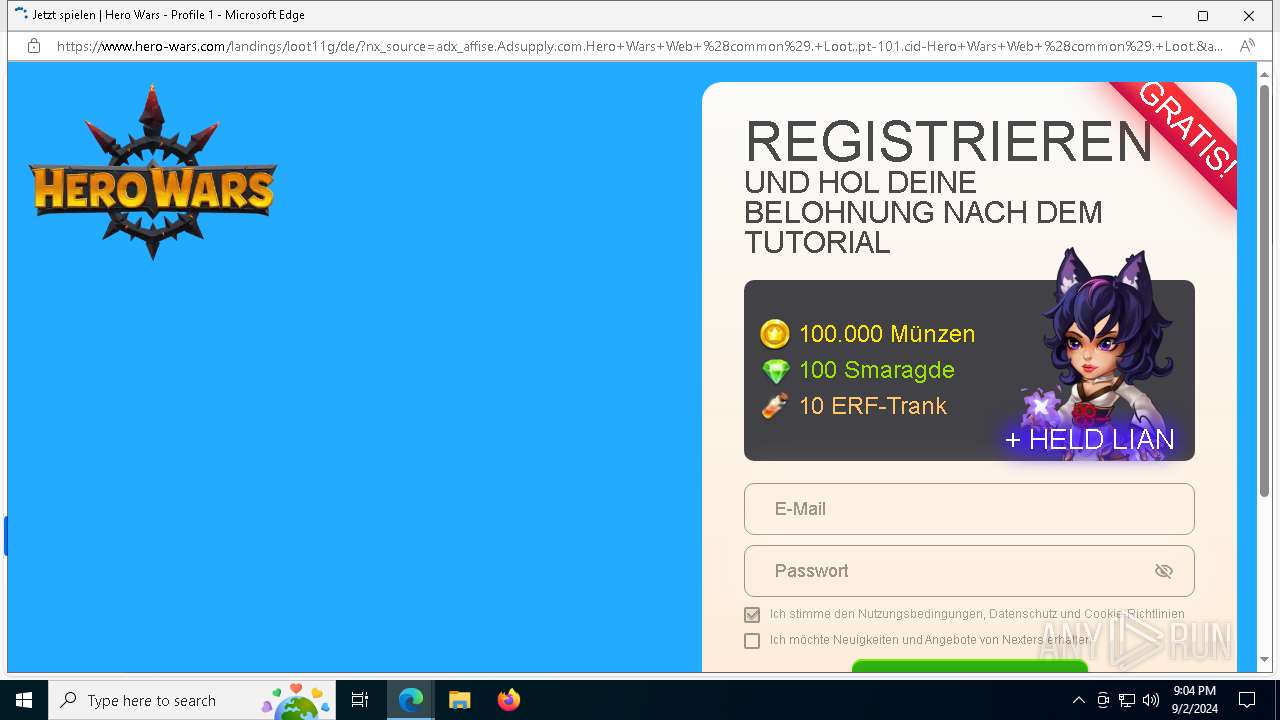Viewport: 1280px width, 720px height.
Task: Click the scrollbar down arrow
Action: point(1264,660)
